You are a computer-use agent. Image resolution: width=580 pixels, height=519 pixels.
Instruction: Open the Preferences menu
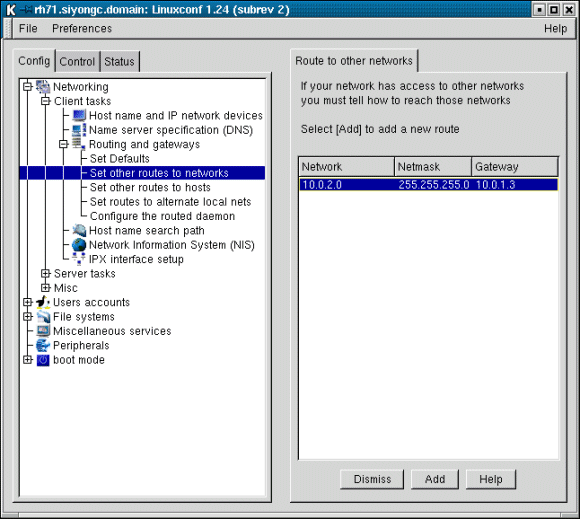[82, 28]
